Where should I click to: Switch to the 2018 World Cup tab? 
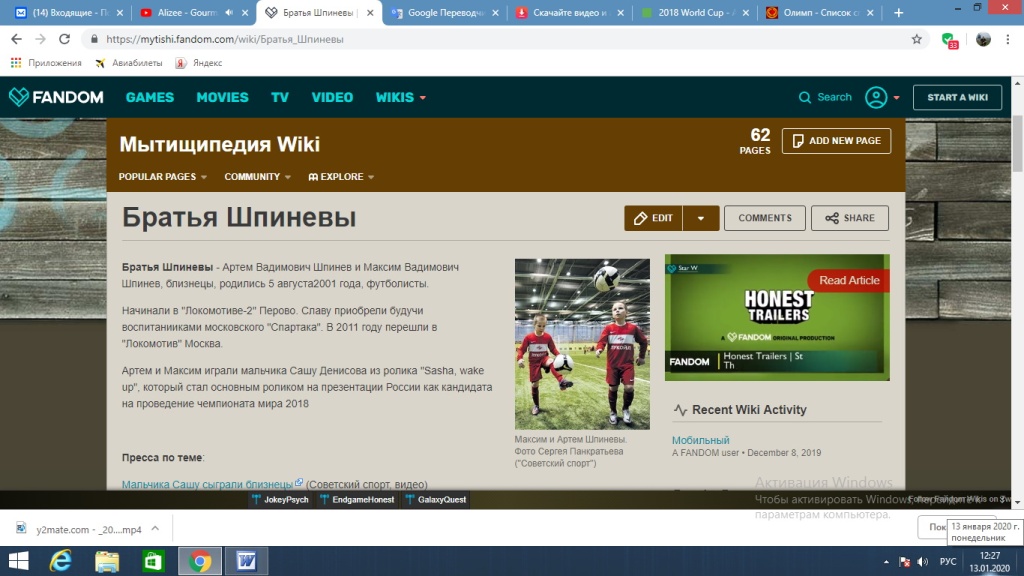coord(694,12)
